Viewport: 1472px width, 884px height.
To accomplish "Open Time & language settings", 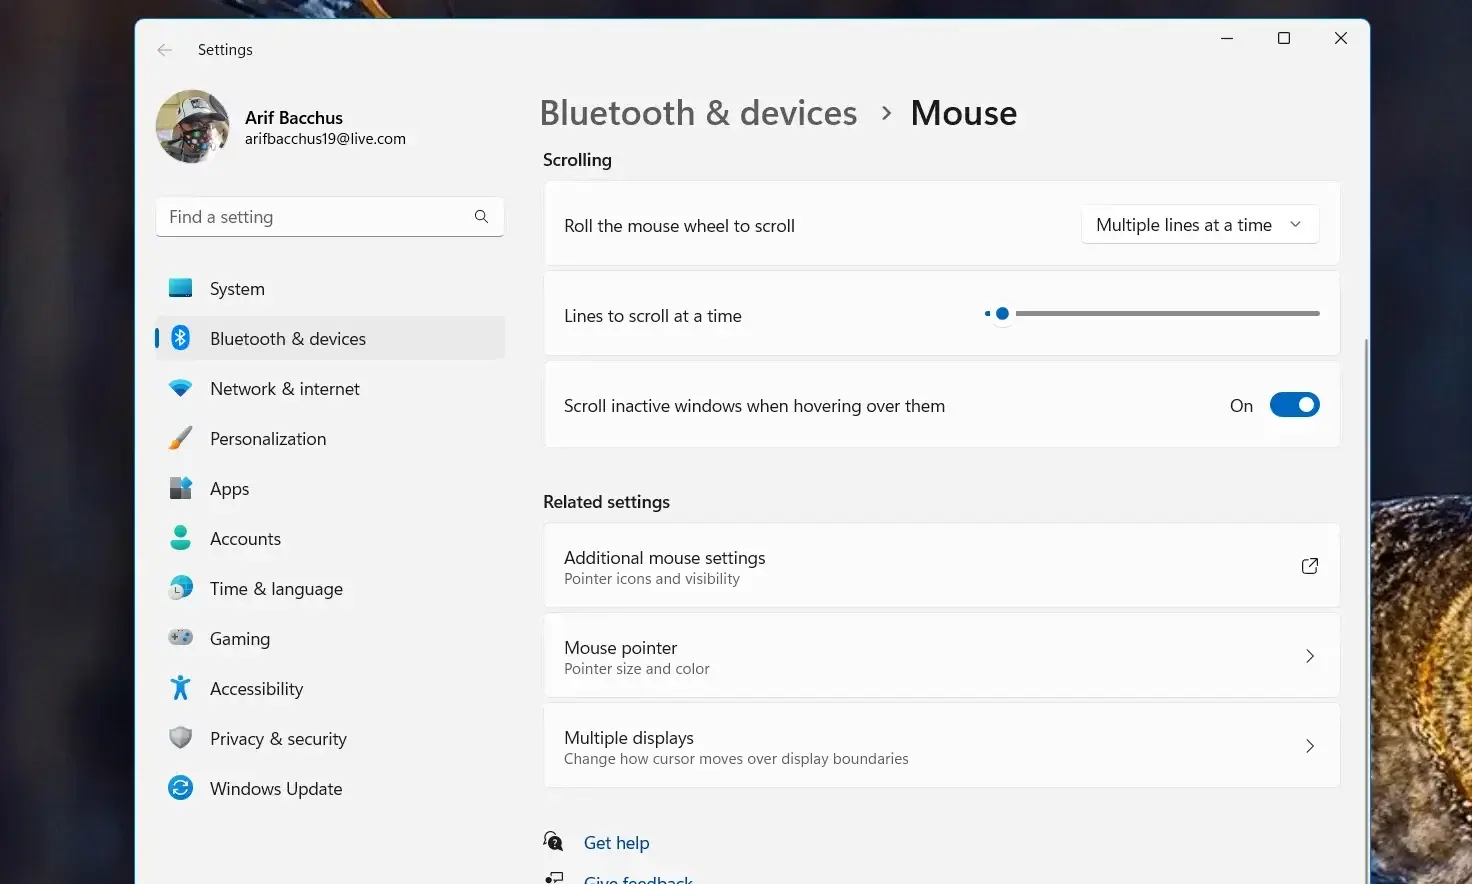I will [330, 588].
